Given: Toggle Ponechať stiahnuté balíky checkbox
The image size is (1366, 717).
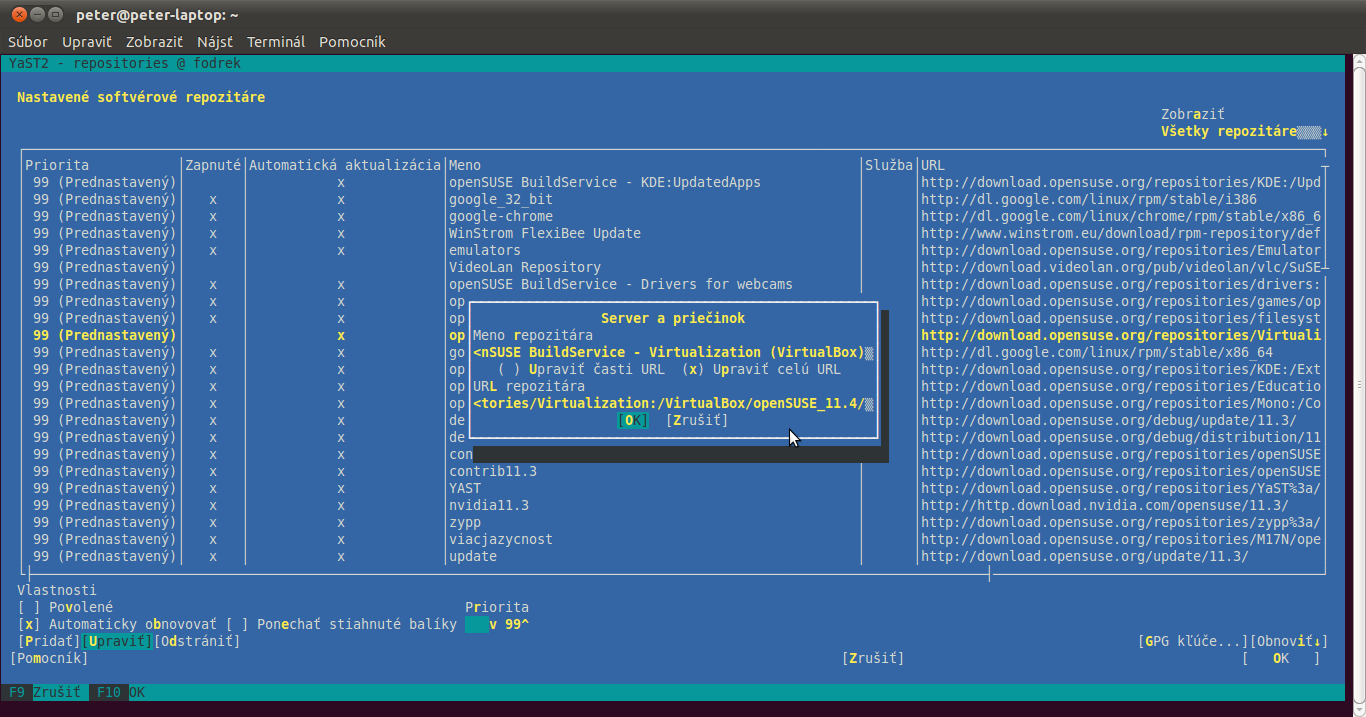Looking at the screenshot, I should pos(341,624).
